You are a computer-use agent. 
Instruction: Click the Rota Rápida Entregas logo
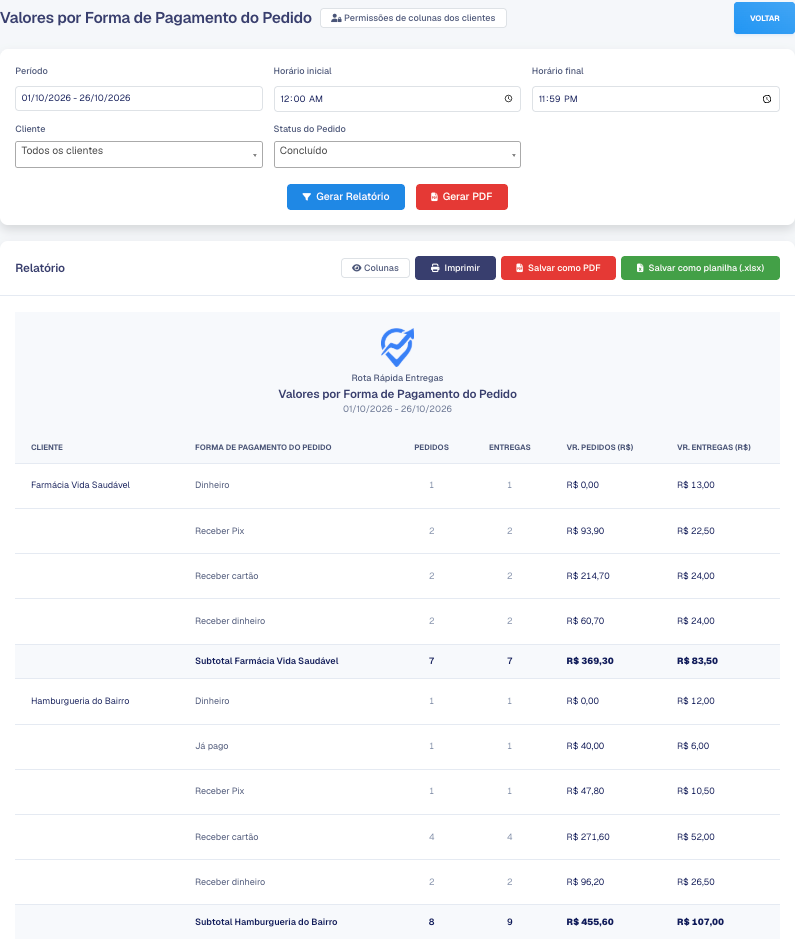(398, 347)
